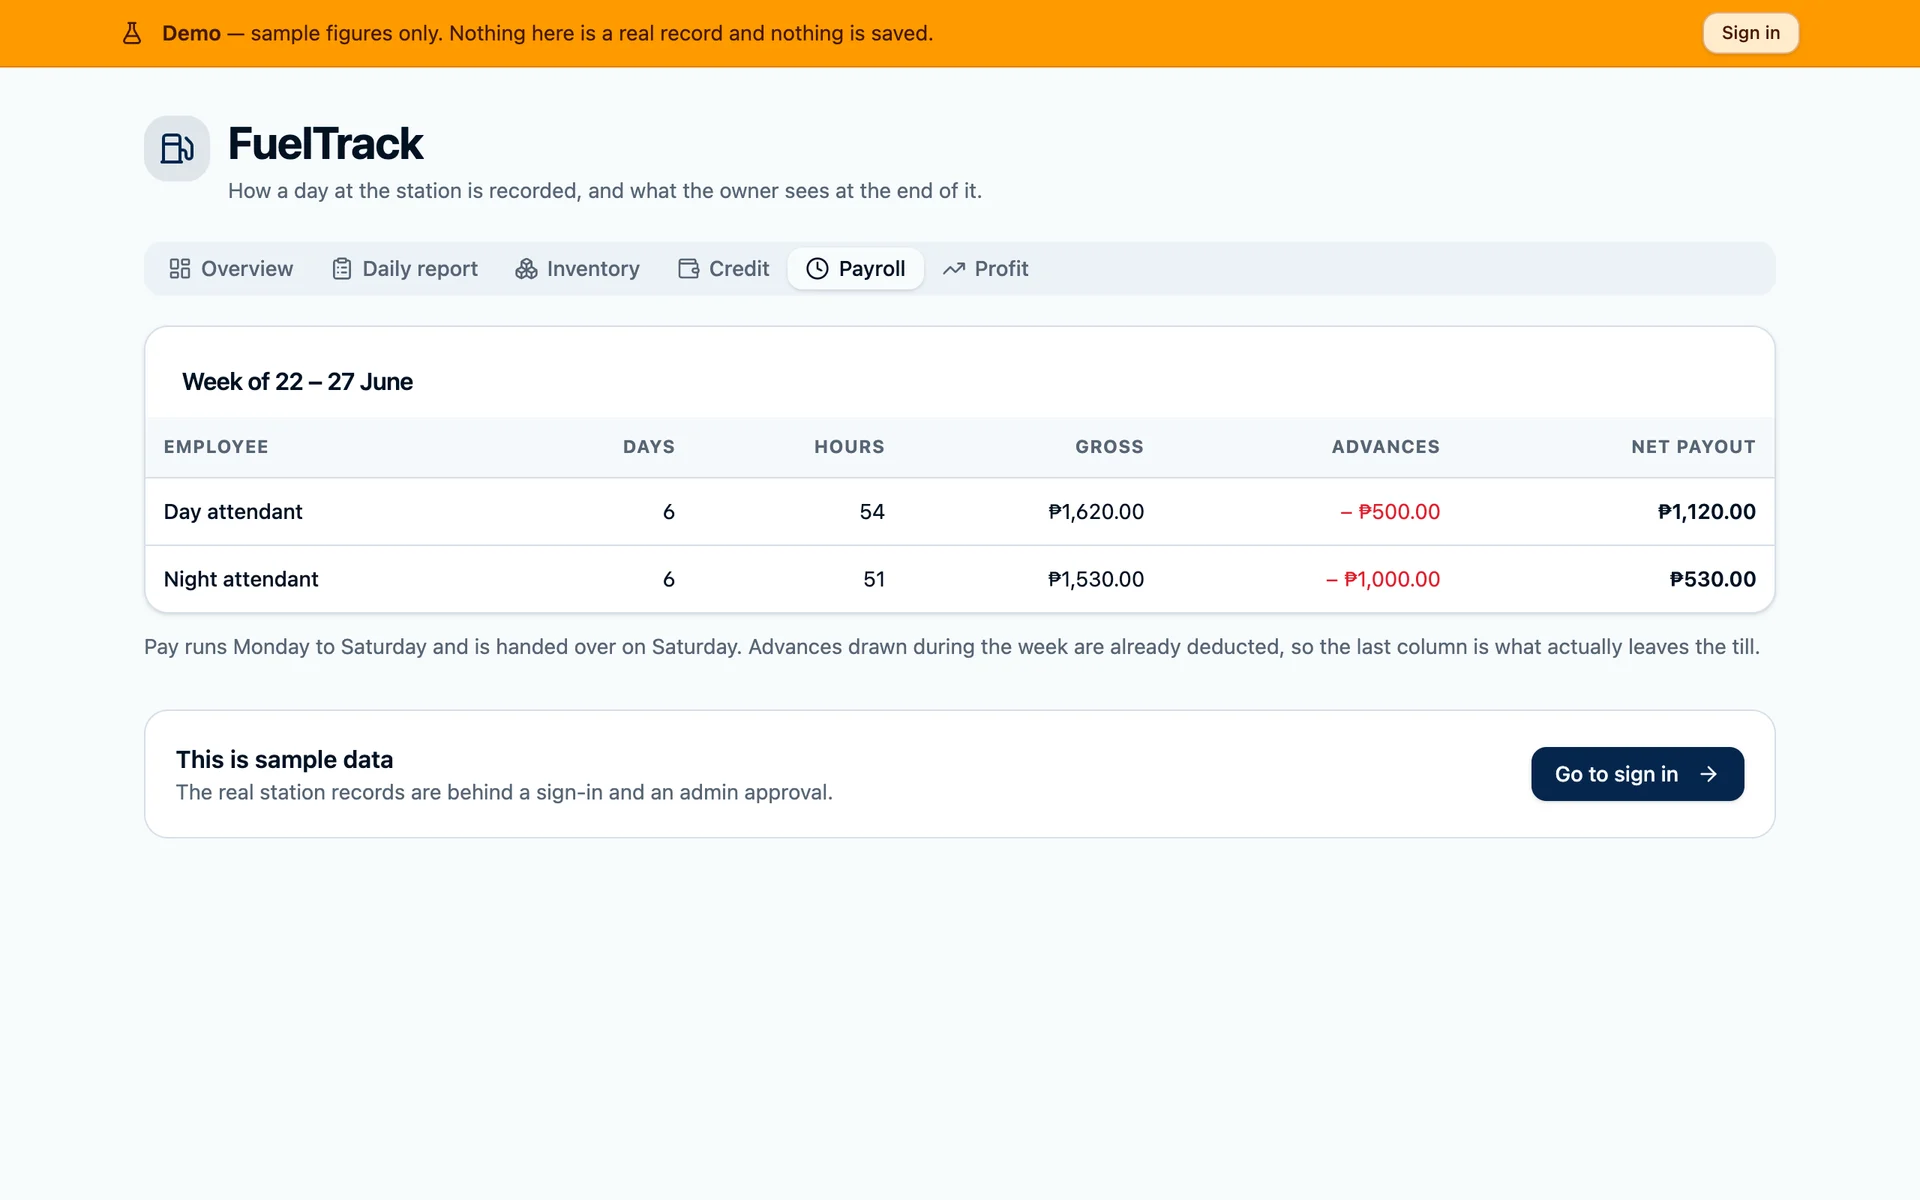1920x1200 pixels.
Task: Open the Daily report tab
Action: (x=405, y=269)
